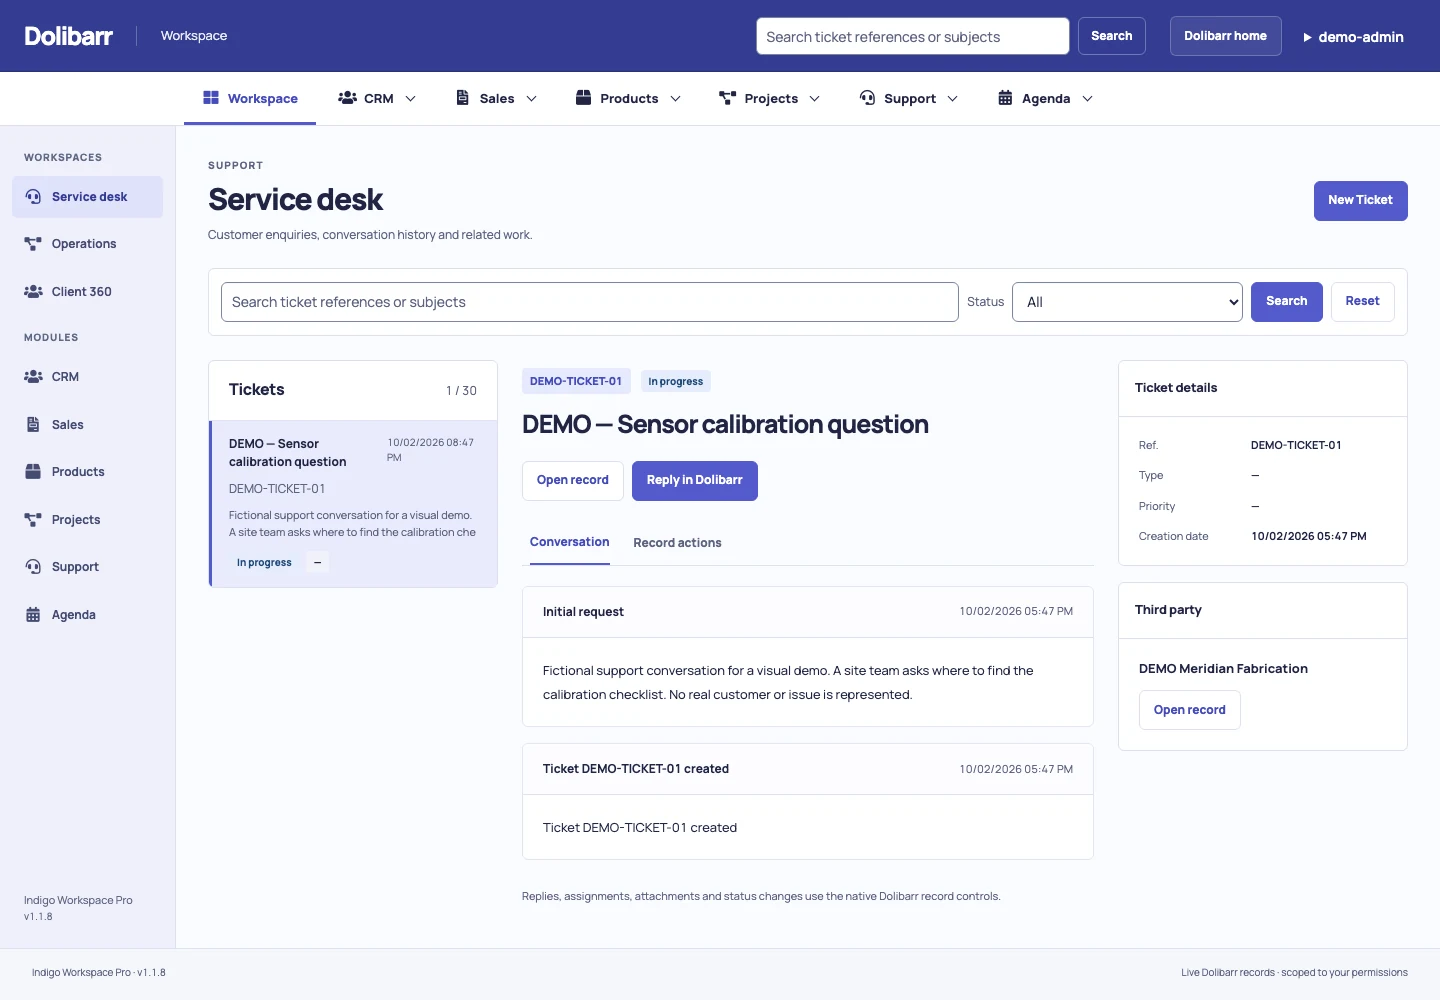The height and width of the screenshot is (1000, 1440).
Task: Click Open record button under ticket title
Action: point(573,481)
